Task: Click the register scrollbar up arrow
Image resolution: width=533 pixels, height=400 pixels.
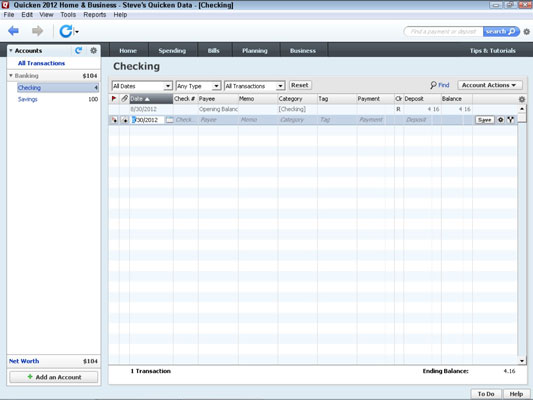Action: pyautogui.click(x=522, y=109)
